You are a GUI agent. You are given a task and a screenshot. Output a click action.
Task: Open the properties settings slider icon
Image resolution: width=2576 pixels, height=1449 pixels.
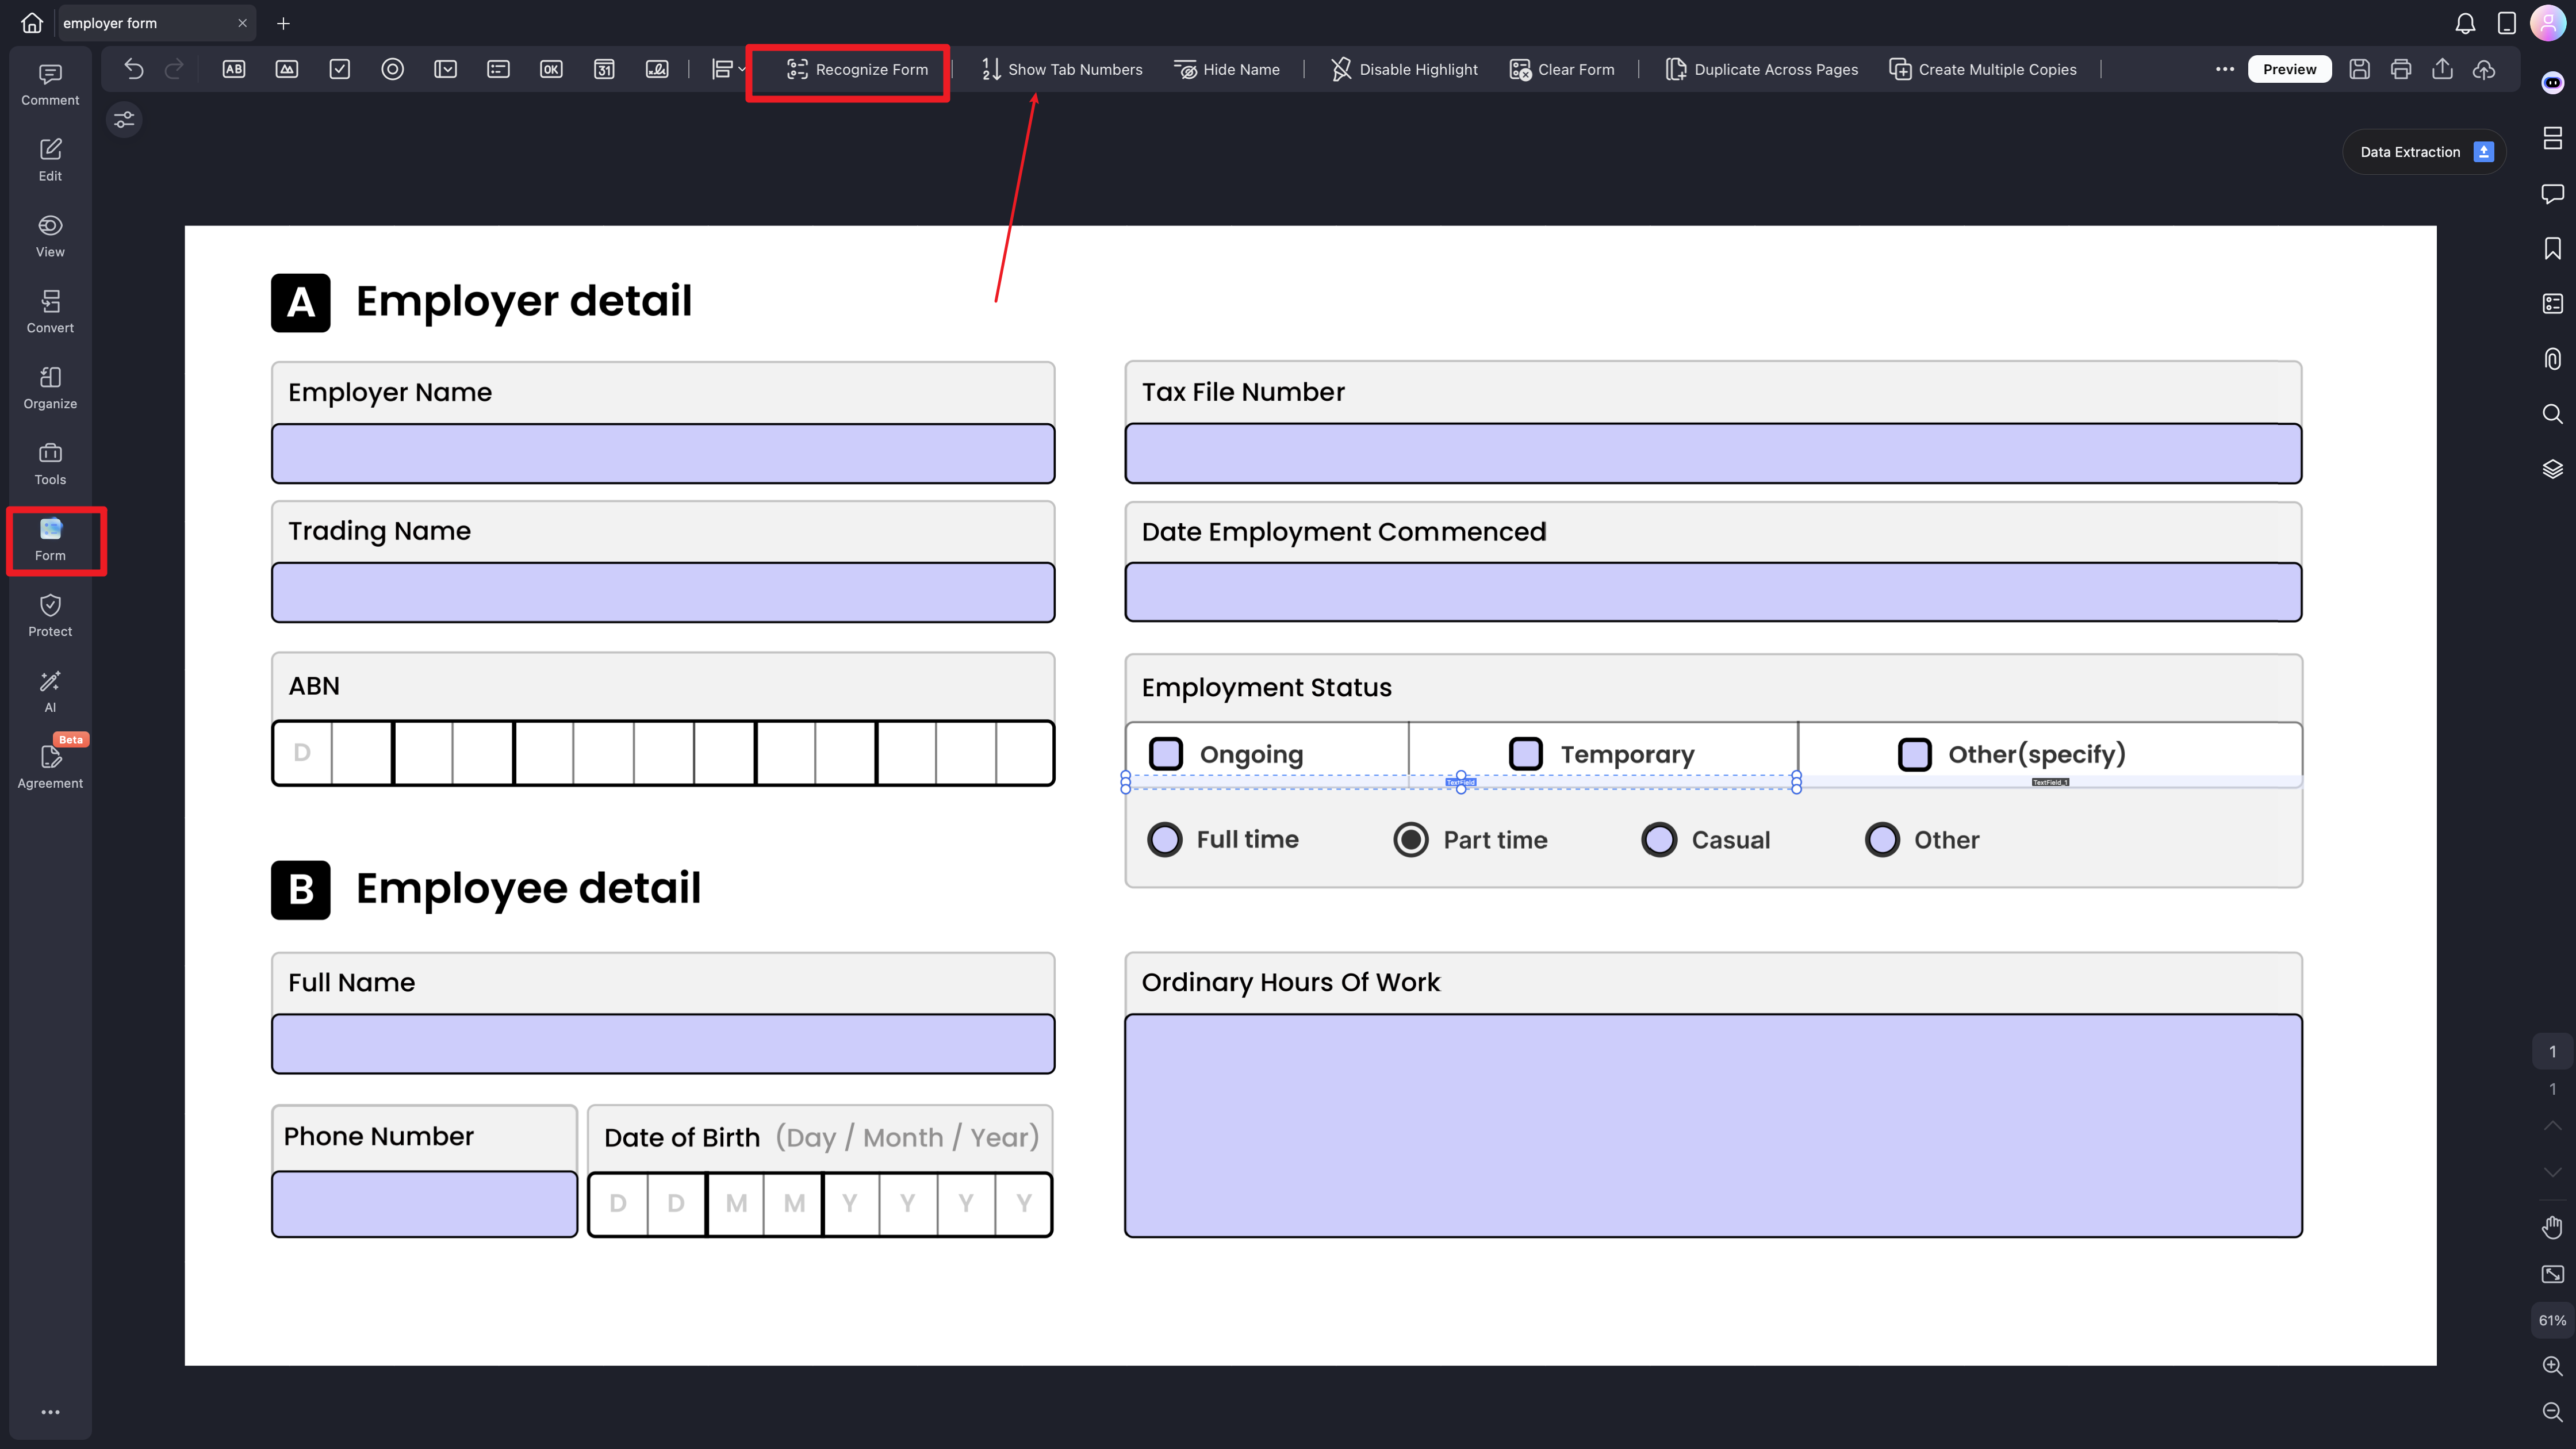[124, 120]
